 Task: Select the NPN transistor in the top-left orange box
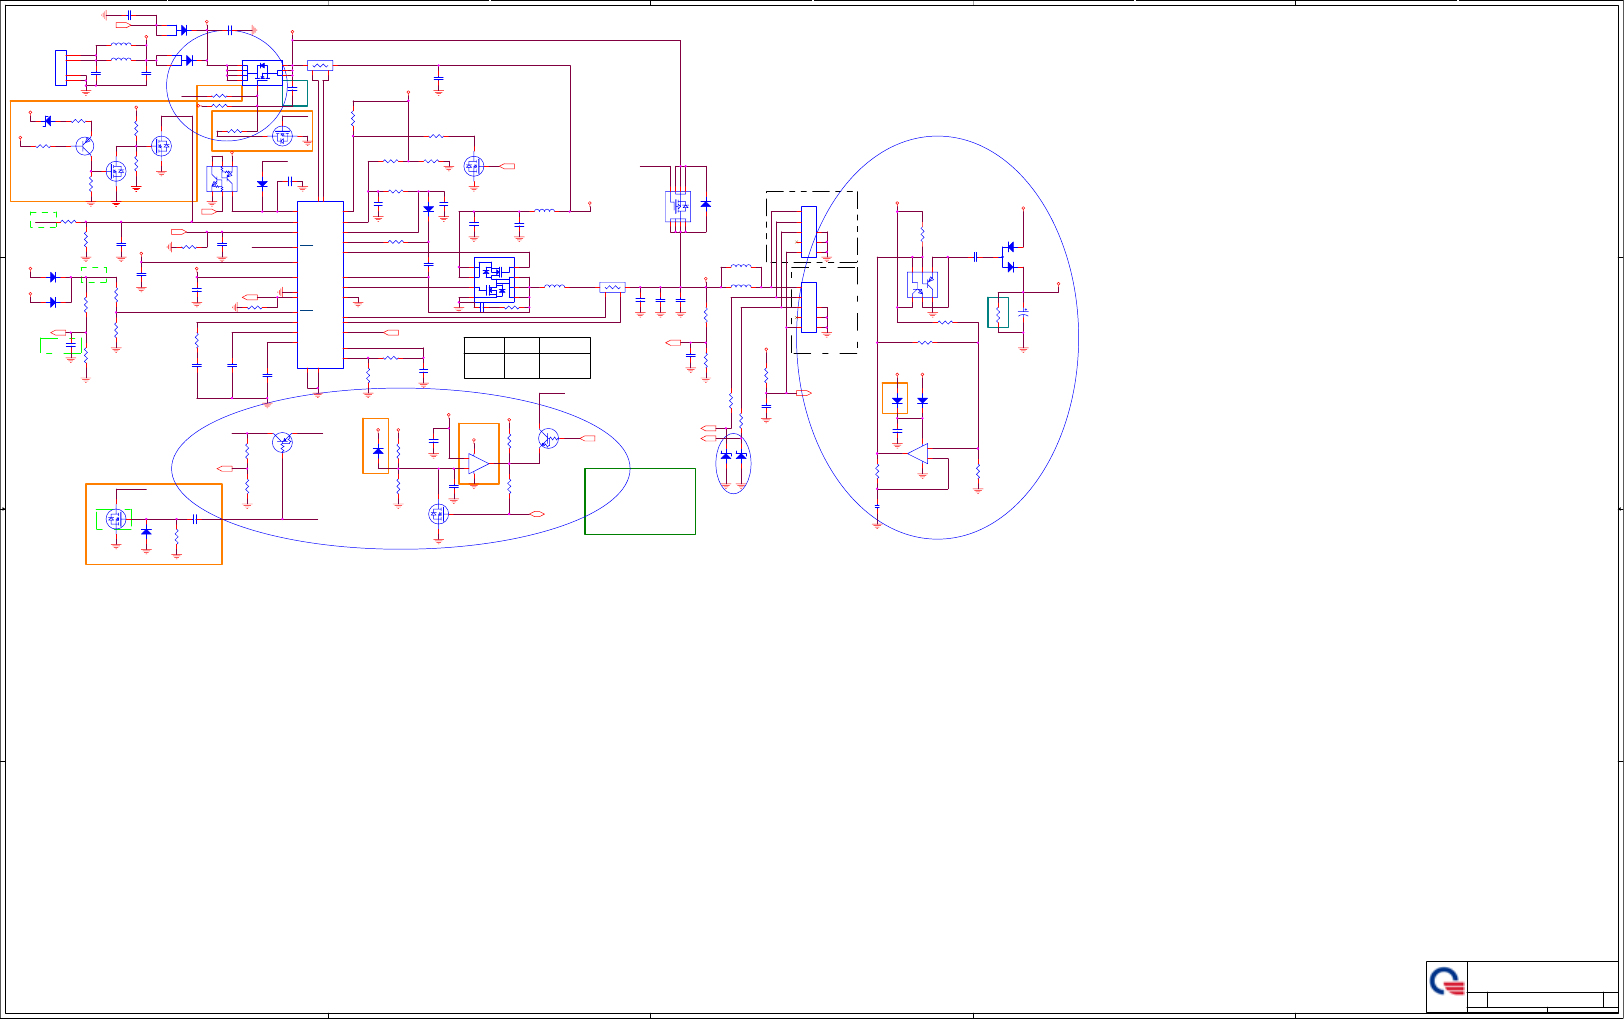pos(84,146)
